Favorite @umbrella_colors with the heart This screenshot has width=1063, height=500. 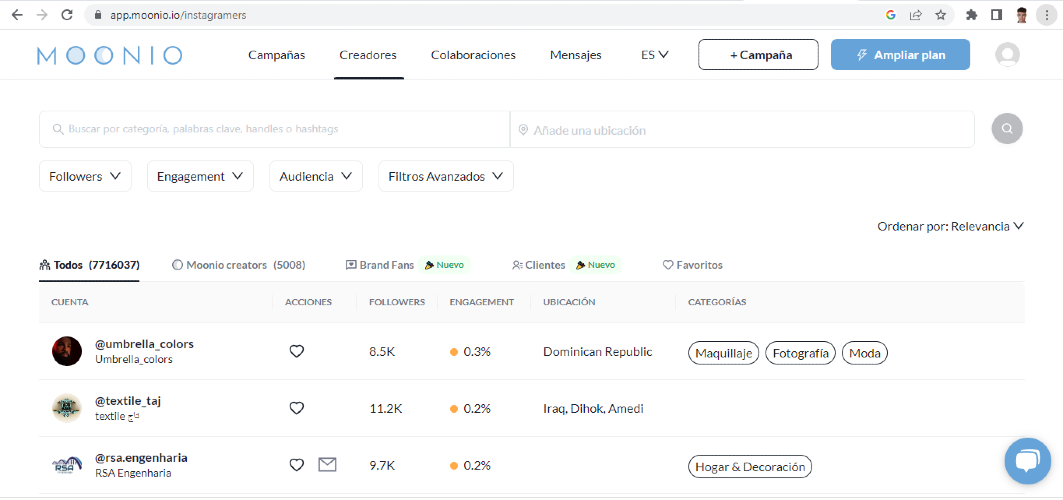[296, 352]
